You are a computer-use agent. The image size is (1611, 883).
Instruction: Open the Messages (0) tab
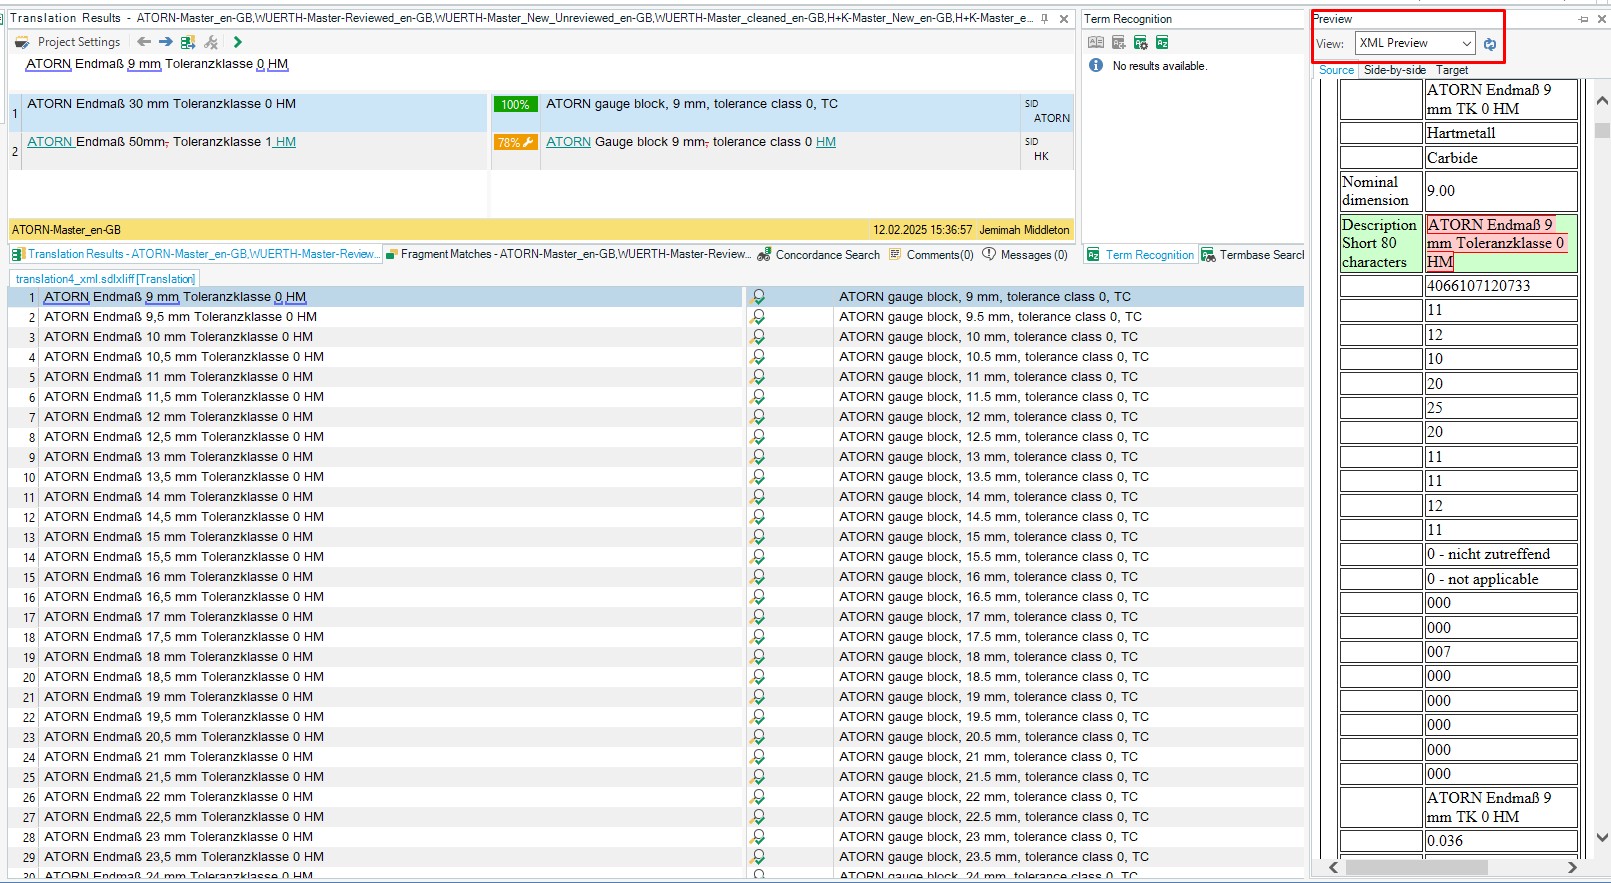point(1025,255)
